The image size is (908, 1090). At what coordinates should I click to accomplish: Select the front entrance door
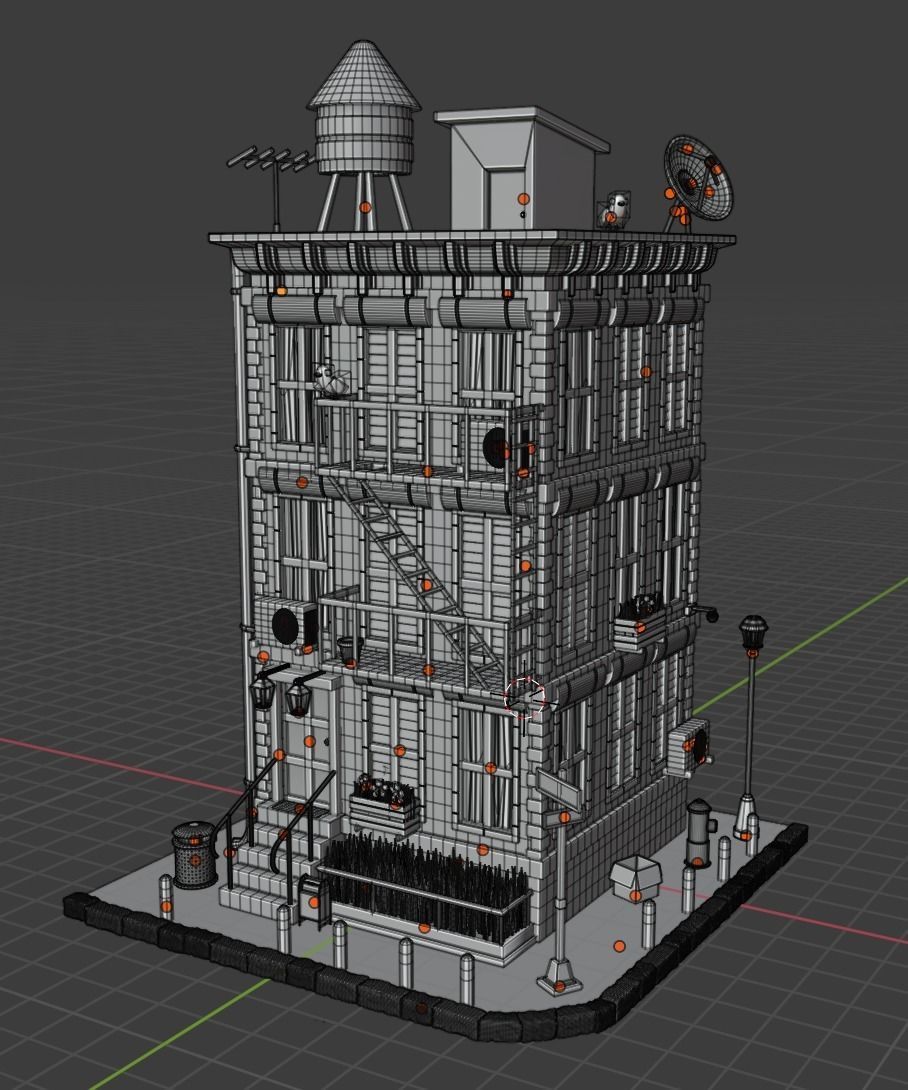click(x=307, y=745)
